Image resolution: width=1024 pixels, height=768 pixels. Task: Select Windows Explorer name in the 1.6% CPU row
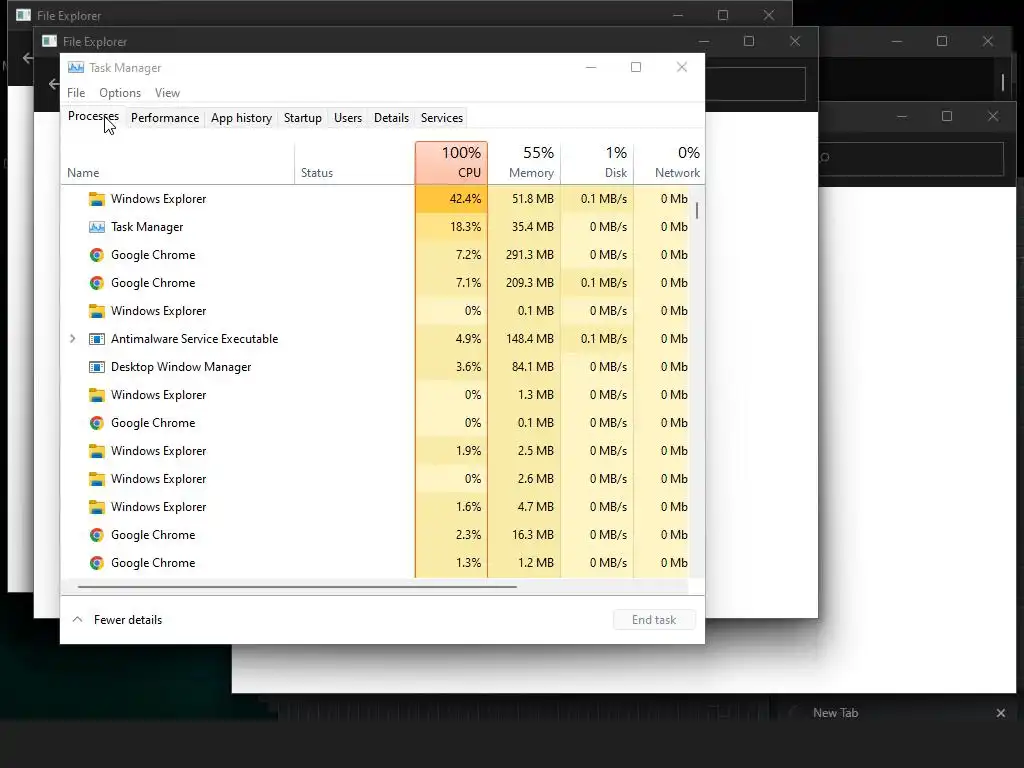[x=159, y=507]
